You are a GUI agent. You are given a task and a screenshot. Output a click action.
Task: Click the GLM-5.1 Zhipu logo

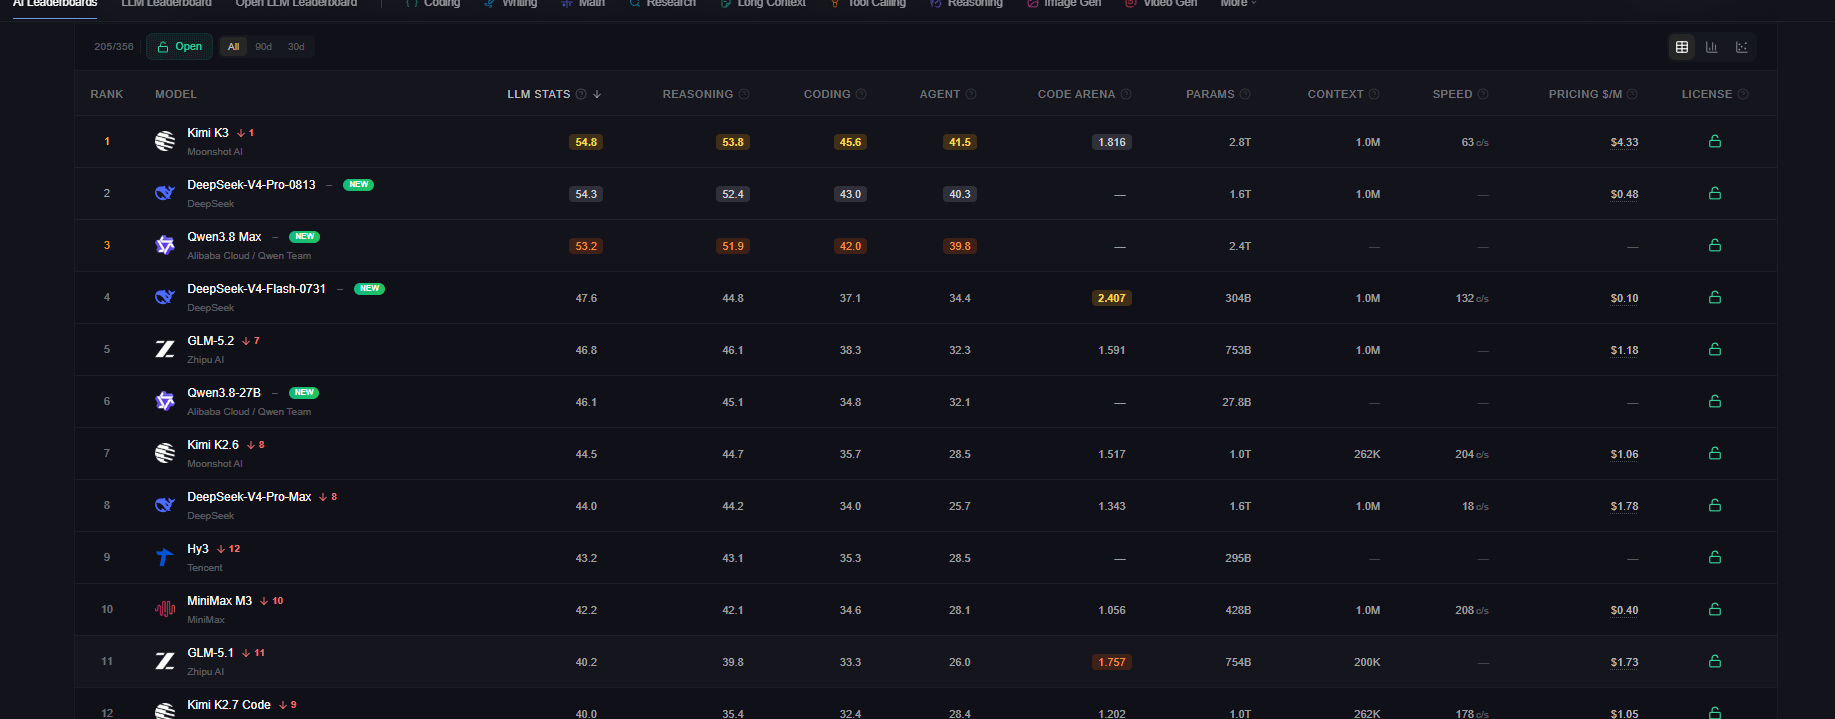pos(165,661)
